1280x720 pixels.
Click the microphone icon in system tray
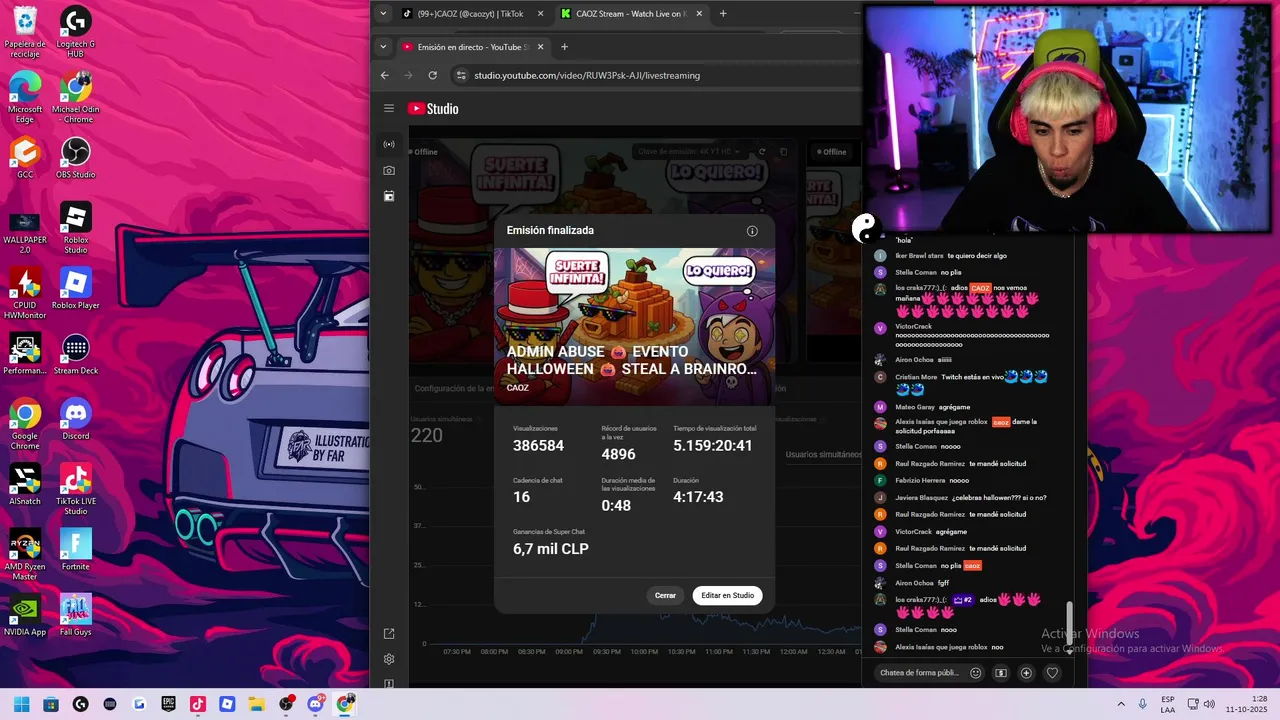[1143, 704]
